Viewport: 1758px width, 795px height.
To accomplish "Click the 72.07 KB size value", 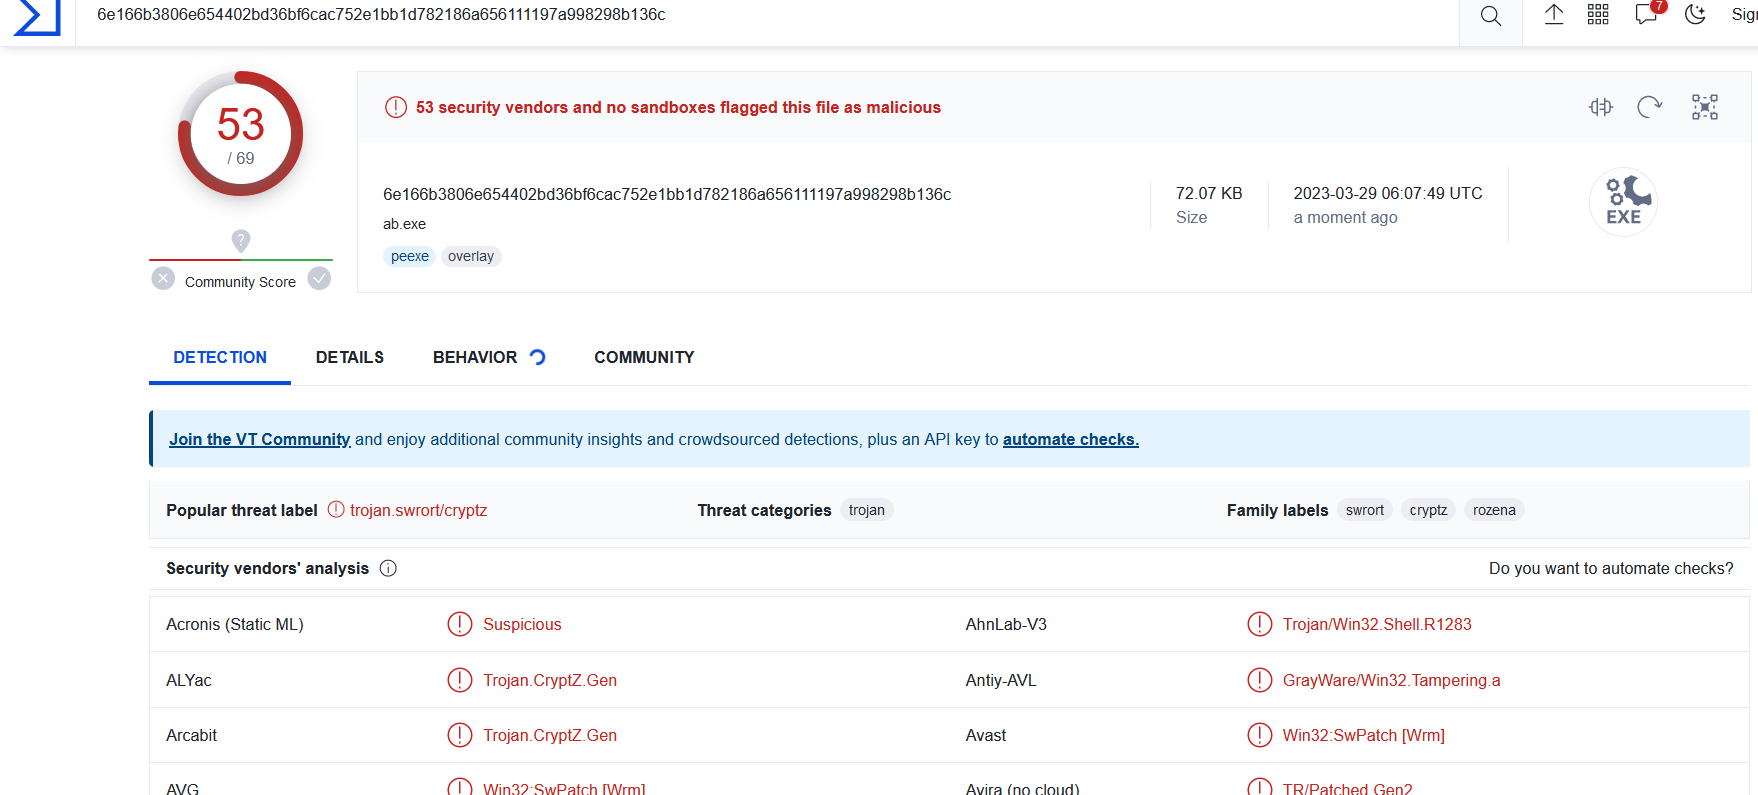I will [x=1209, y=193].
